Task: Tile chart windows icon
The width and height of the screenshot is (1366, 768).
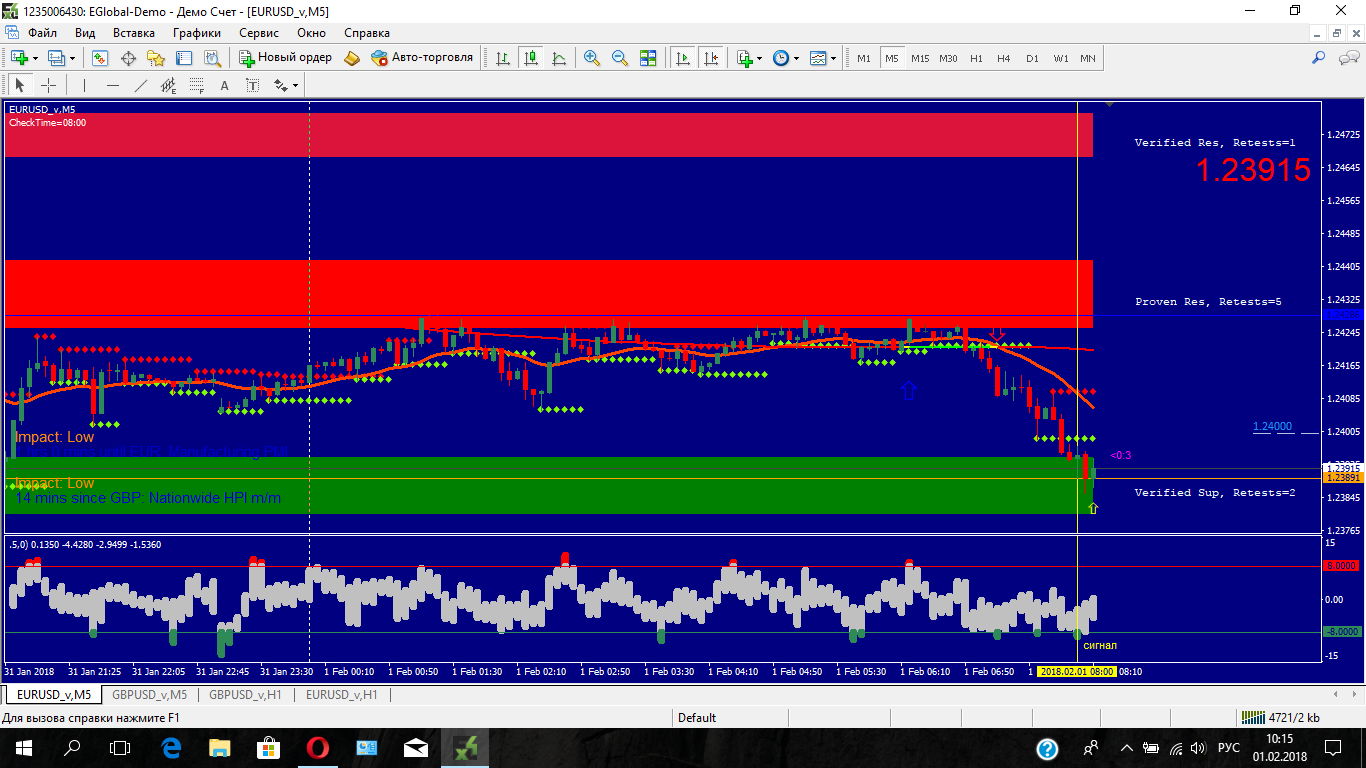Action: pyautogui.click(x=648, y=58)
